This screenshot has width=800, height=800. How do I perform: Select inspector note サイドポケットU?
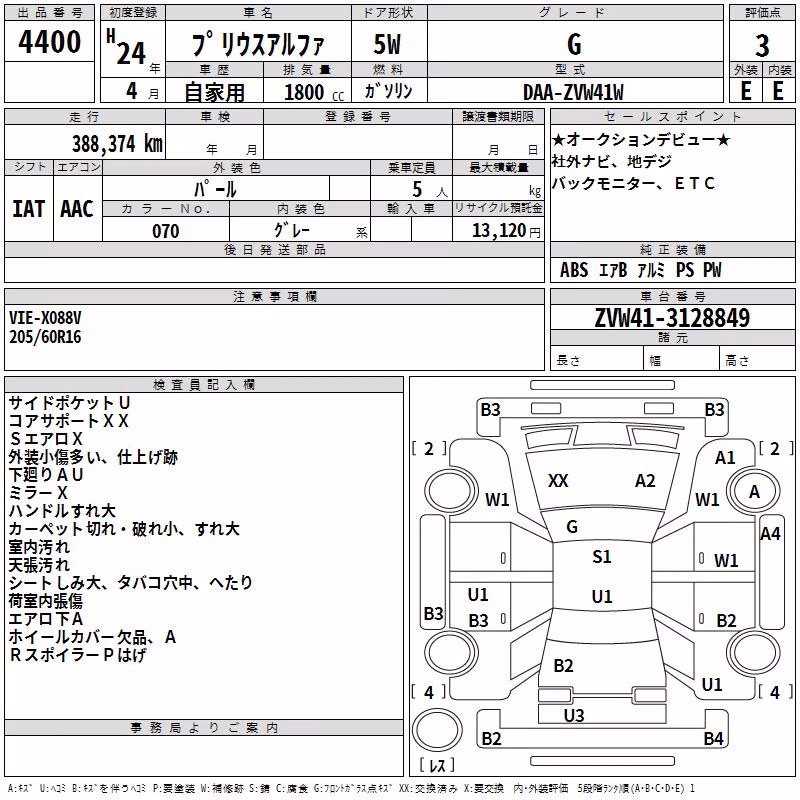tap(69, 403)
